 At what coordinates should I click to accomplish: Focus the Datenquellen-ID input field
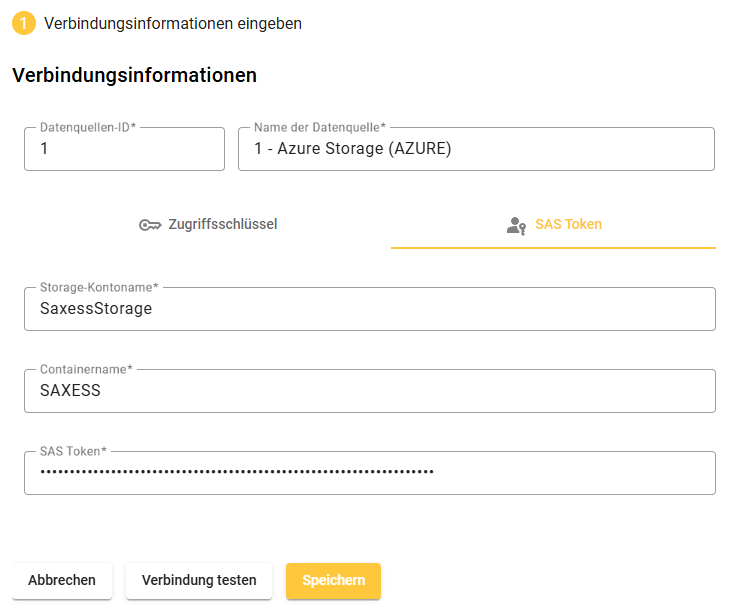(124, 150)
